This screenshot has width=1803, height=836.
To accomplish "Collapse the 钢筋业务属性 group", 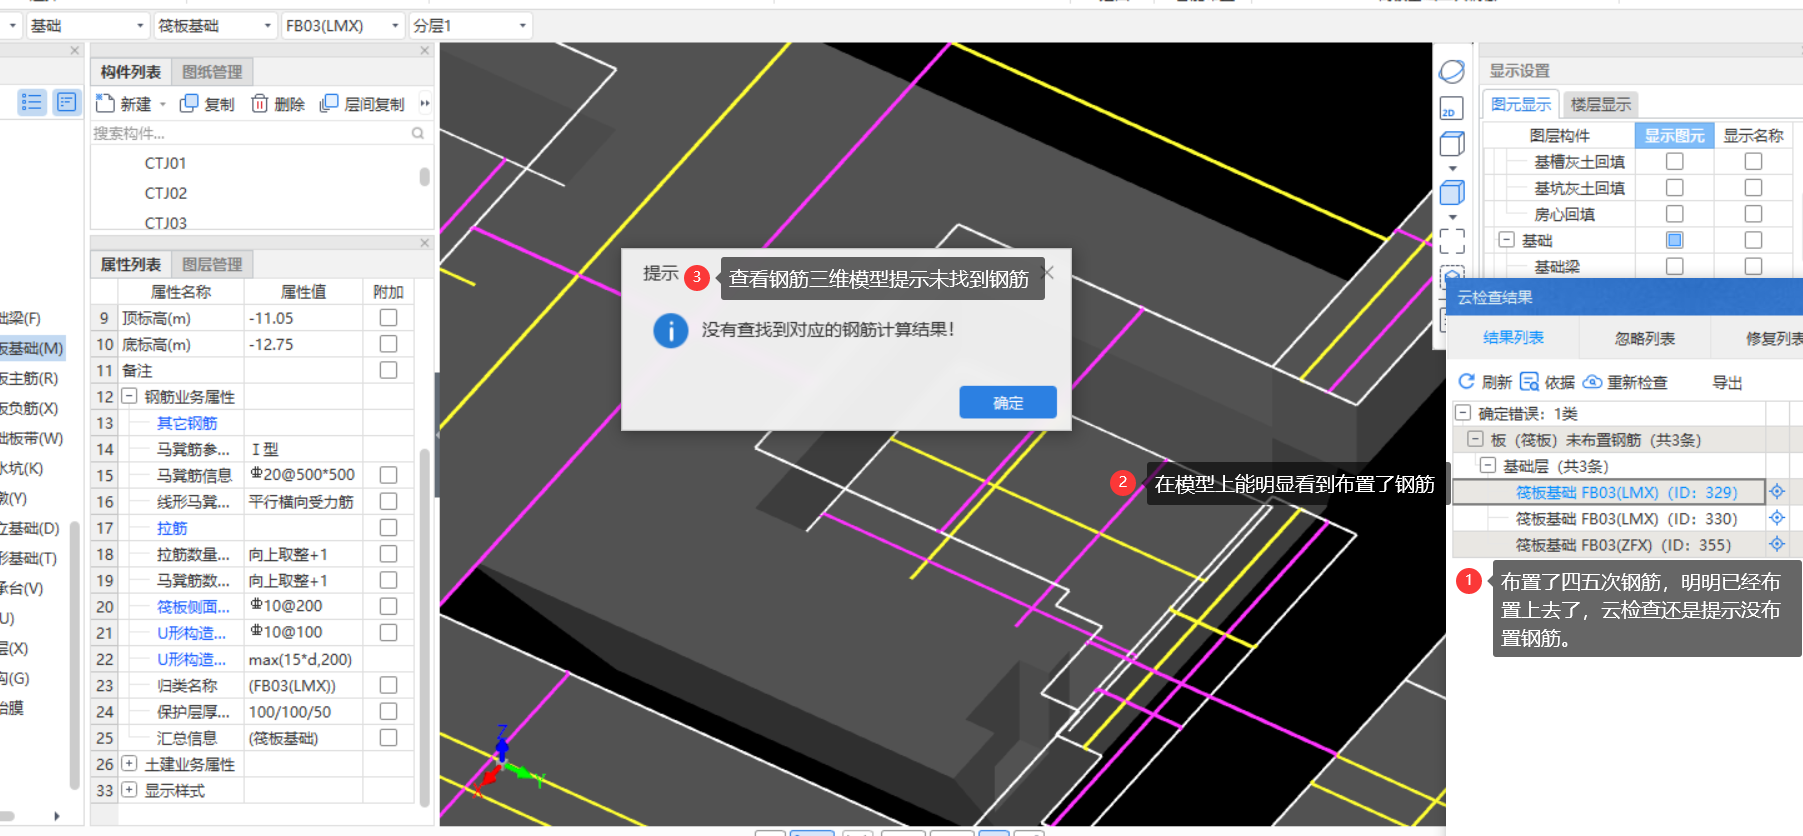I will pyautogui.click(x=129, y=396).
